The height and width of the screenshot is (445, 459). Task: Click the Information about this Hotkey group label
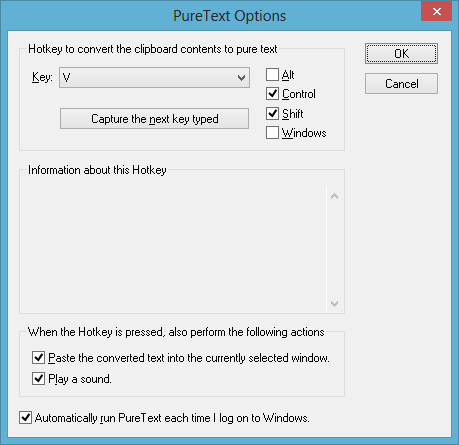[x=97, y=170]
